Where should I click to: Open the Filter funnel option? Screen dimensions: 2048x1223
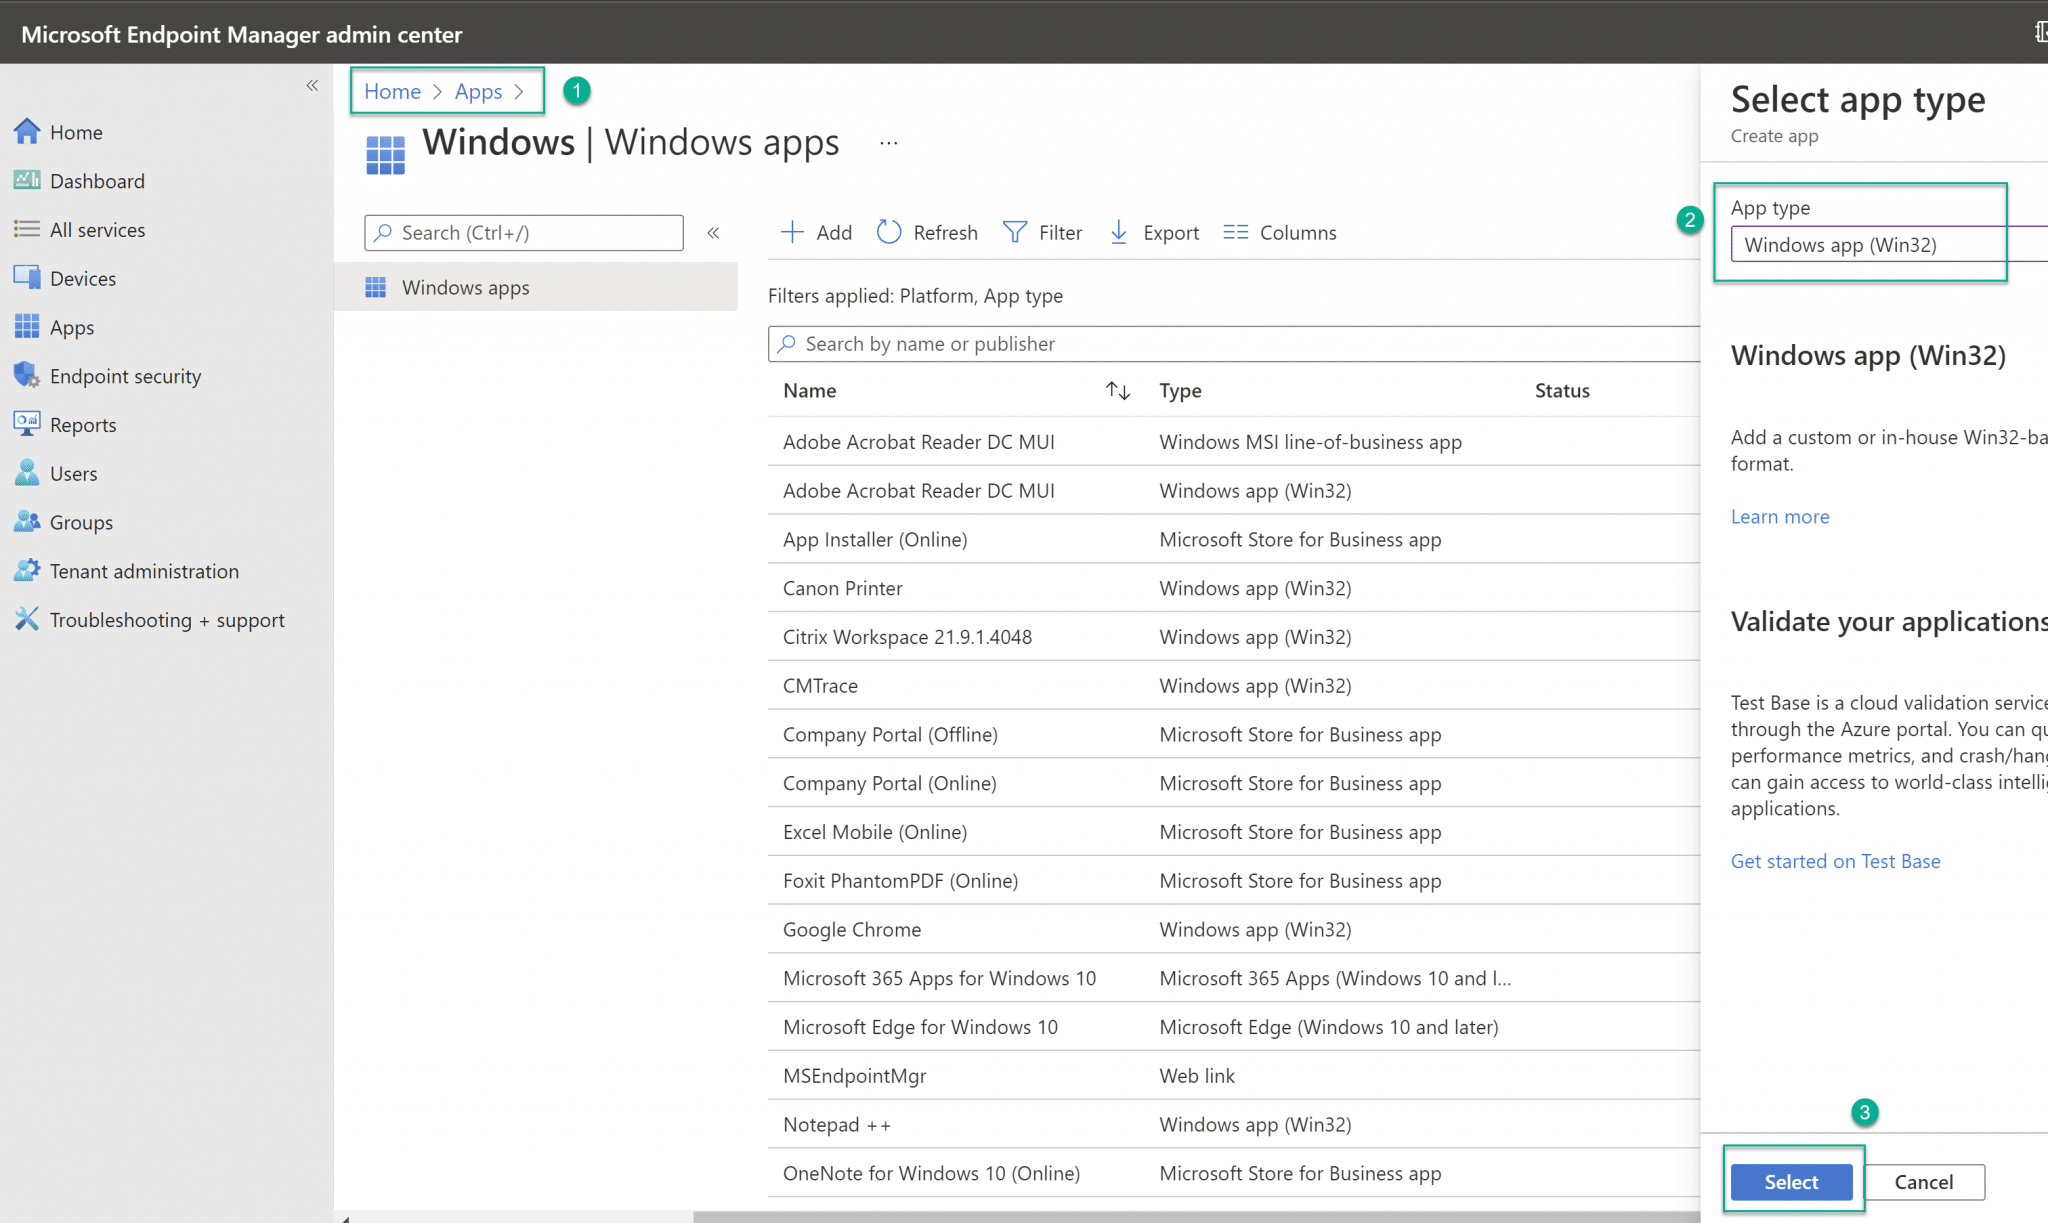pyautogui.click(x=1042, y=232)
